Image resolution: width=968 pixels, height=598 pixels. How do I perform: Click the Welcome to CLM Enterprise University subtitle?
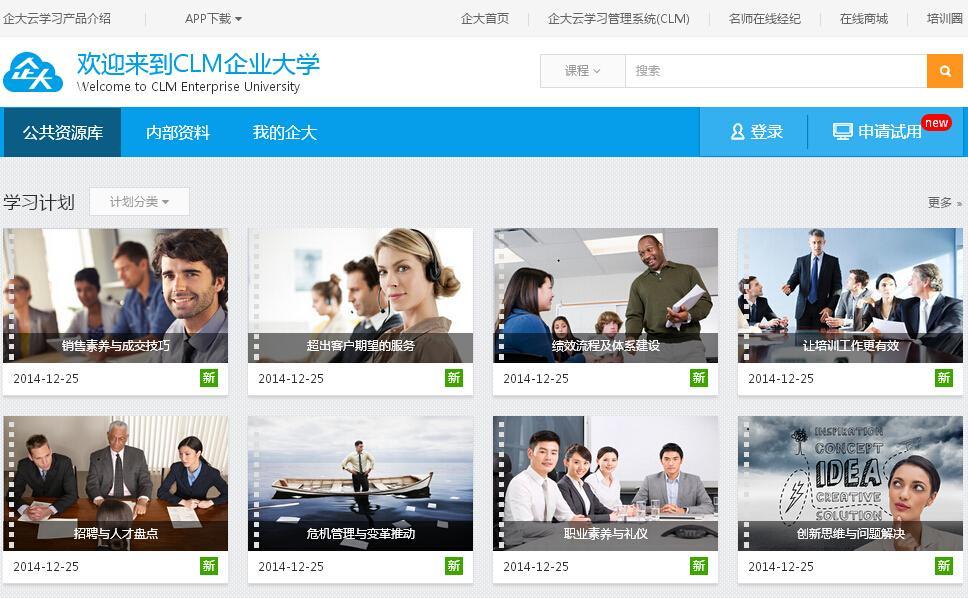click(188, 86)
